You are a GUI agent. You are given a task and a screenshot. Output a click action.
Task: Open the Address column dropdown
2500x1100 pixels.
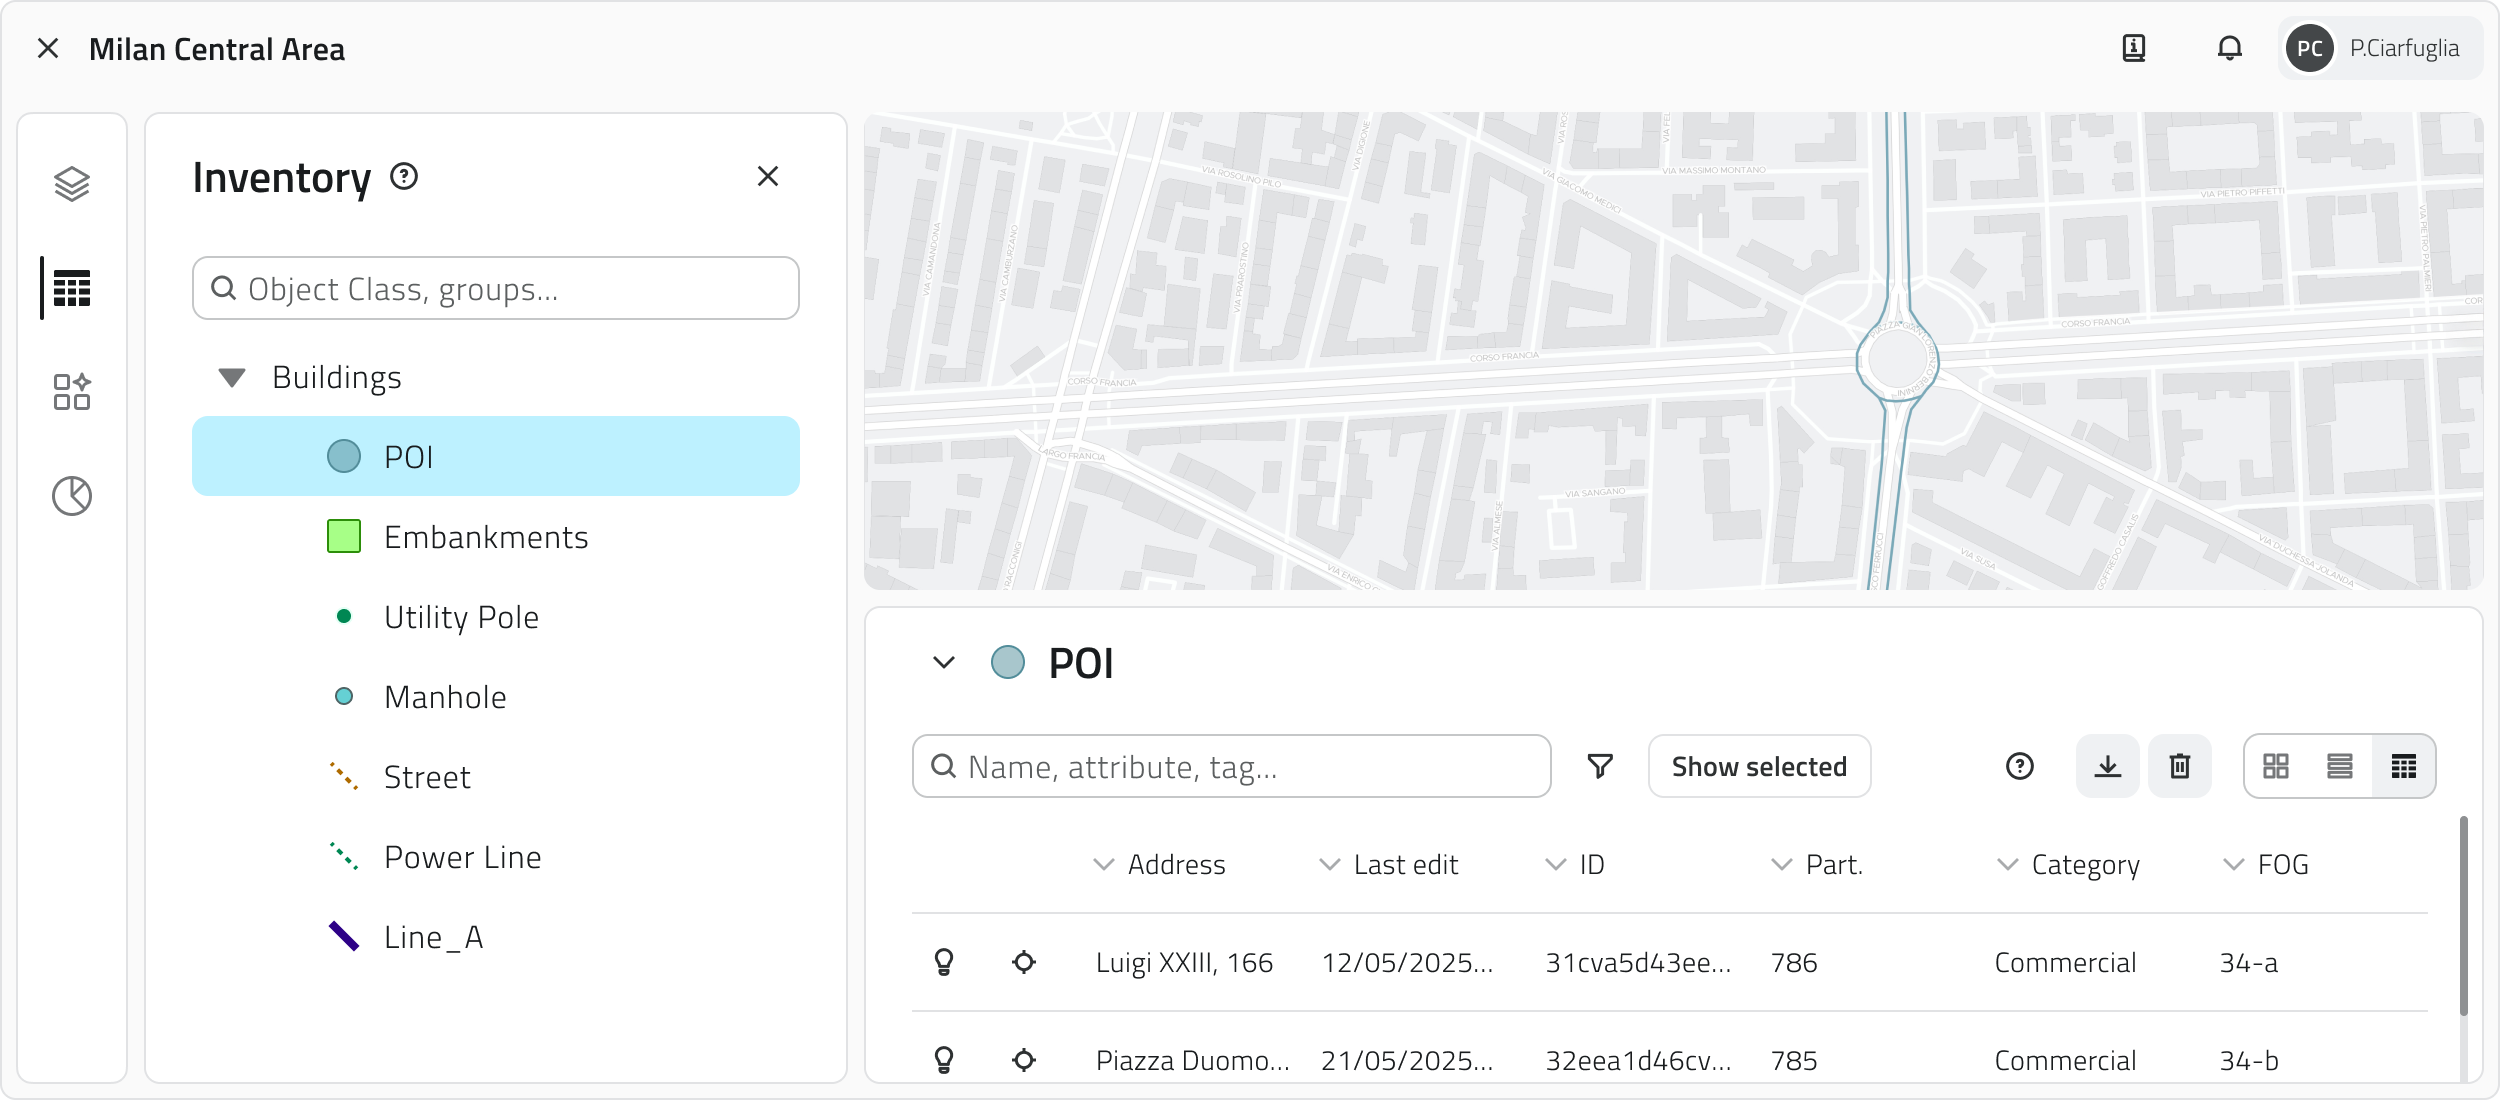(1104, 865)
